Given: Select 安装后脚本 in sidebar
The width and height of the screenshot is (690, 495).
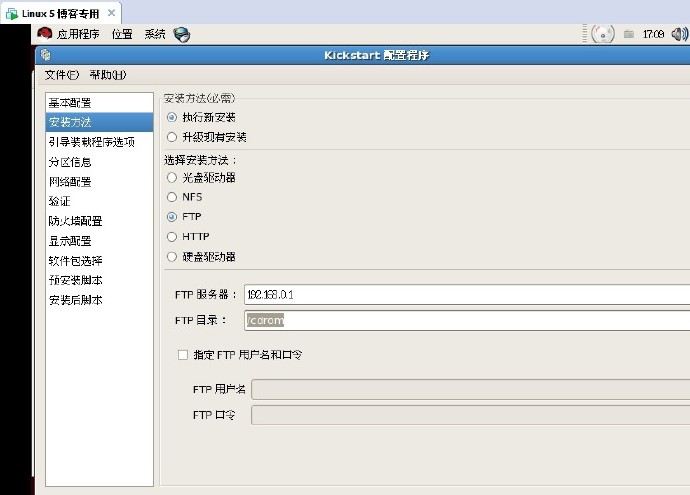Looking at the screenshot, I should tap(99, 300).
